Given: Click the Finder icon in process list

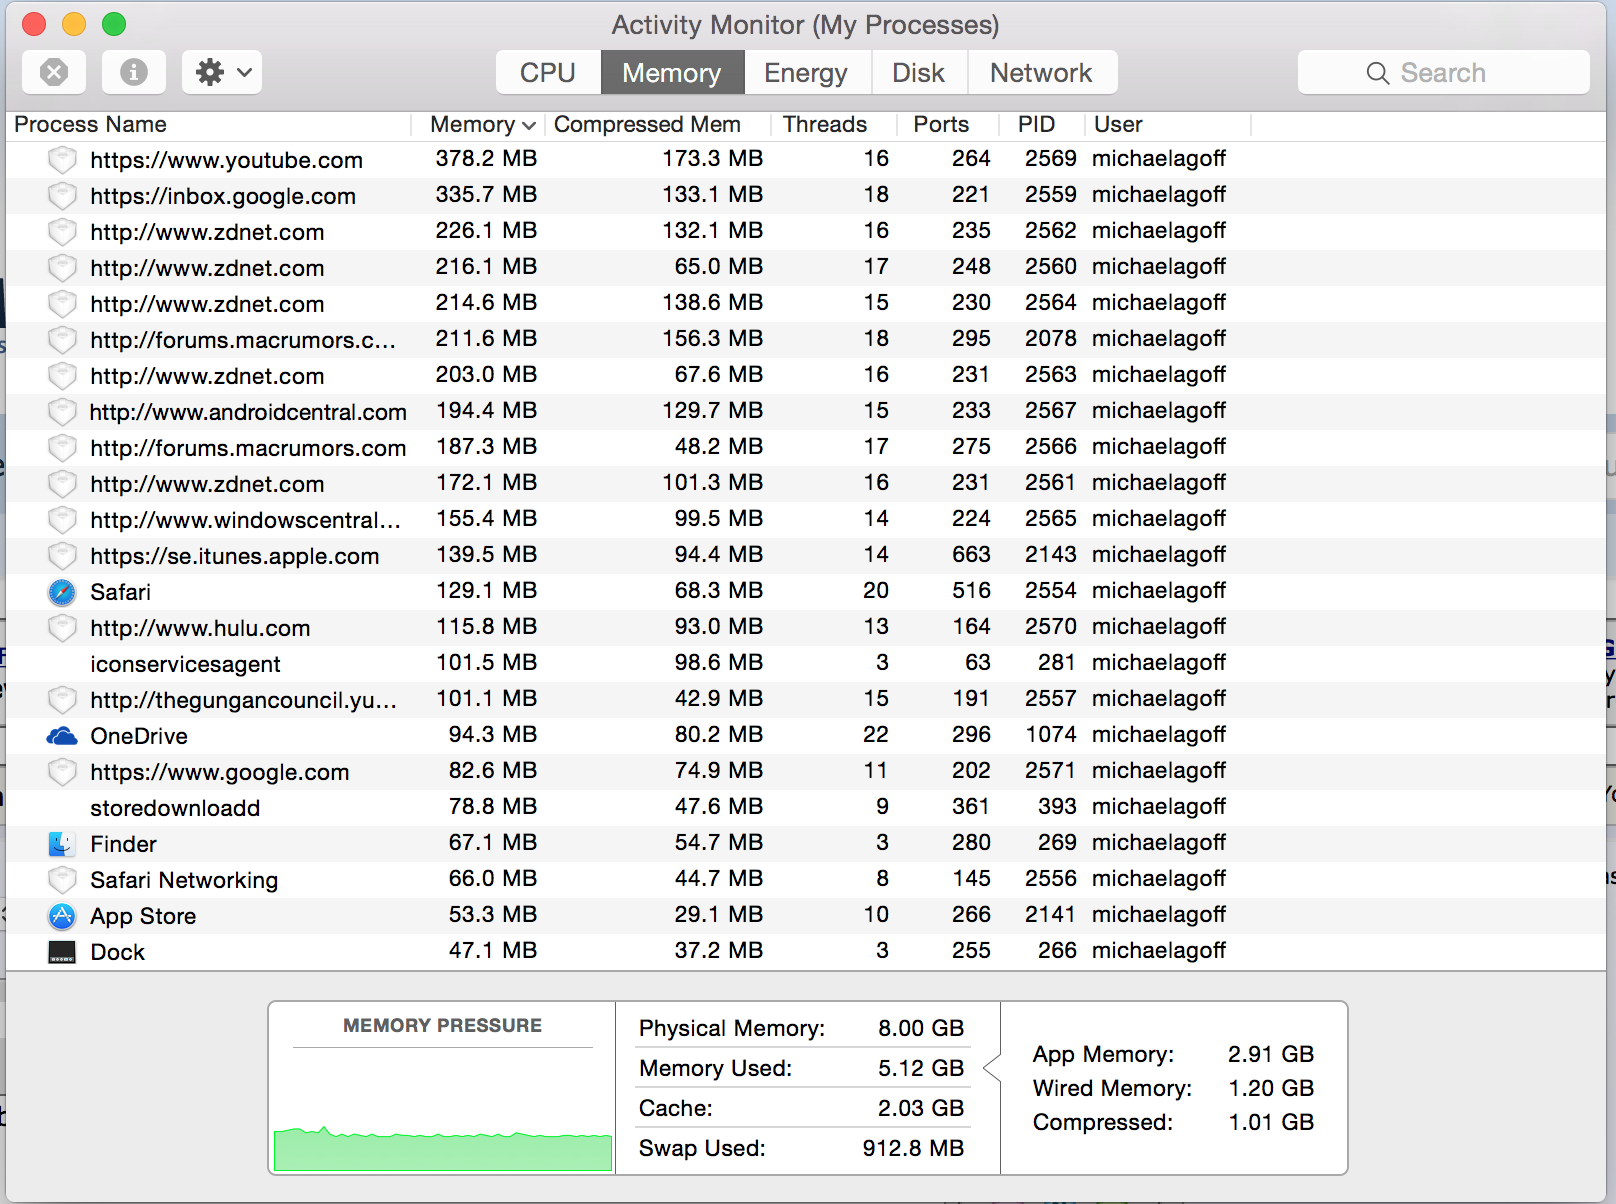Looking at the screenshot, I should click(62, 844).
